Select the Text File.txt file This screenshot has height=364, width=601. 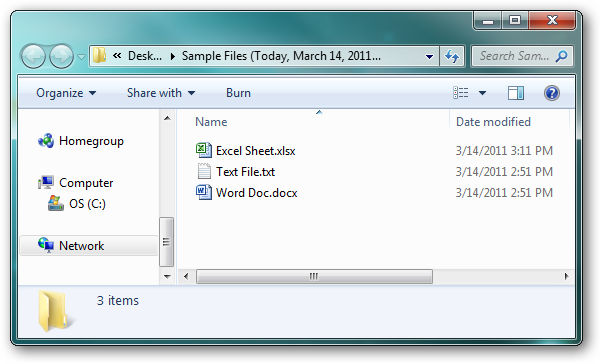pyautogui.click(x=245, y=172)
